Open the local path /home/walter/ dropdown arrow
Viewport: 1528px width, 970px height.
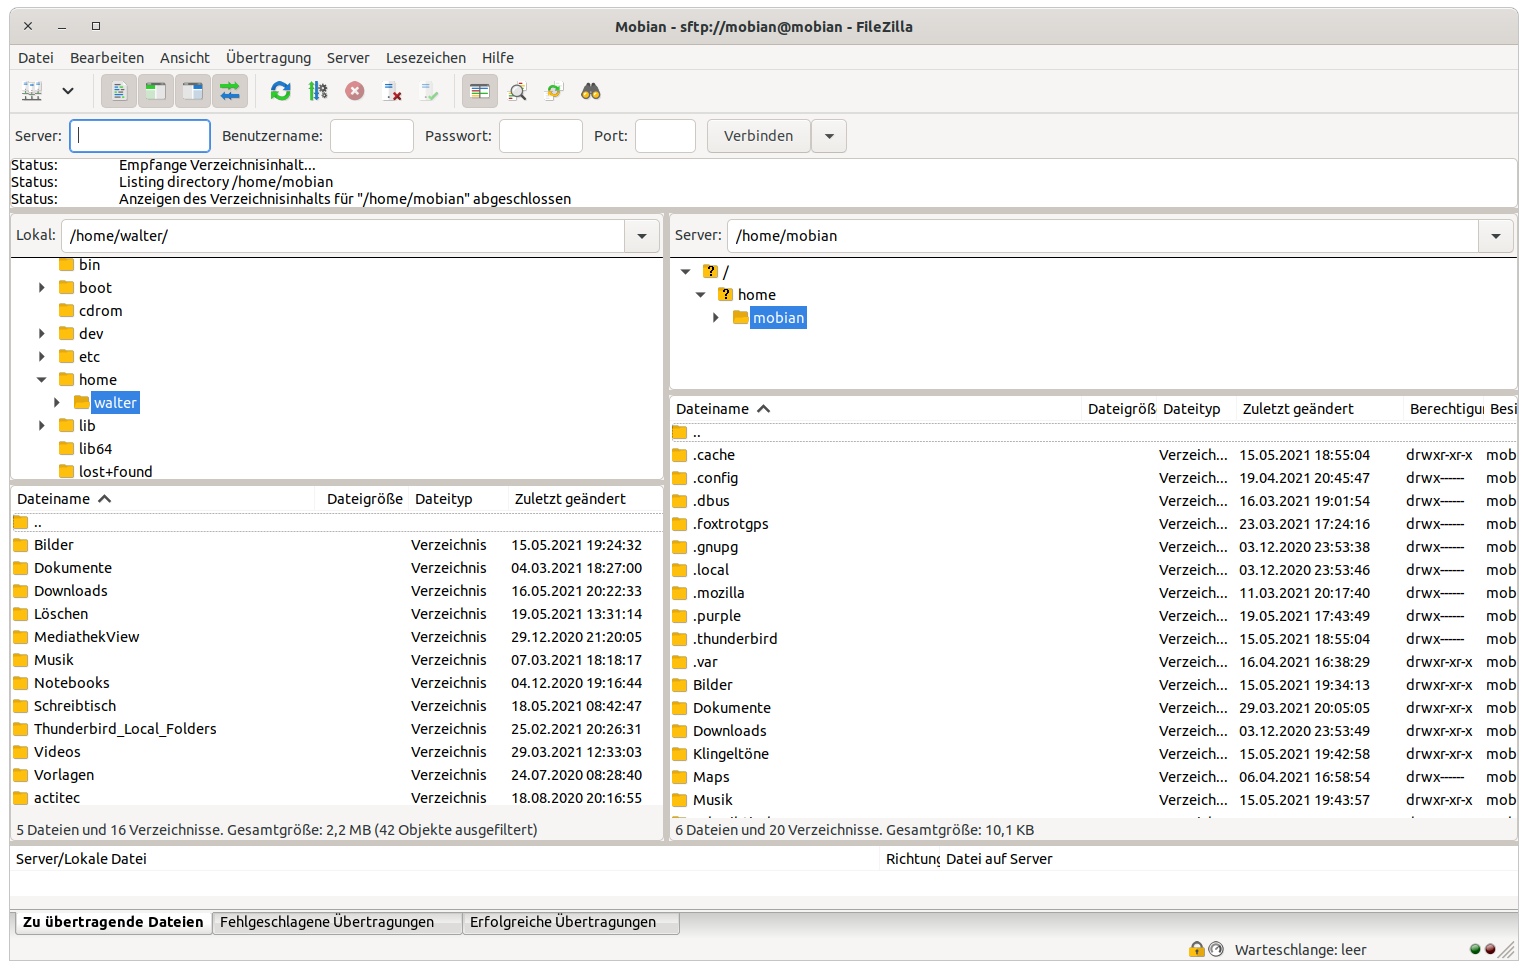point(642,236)
